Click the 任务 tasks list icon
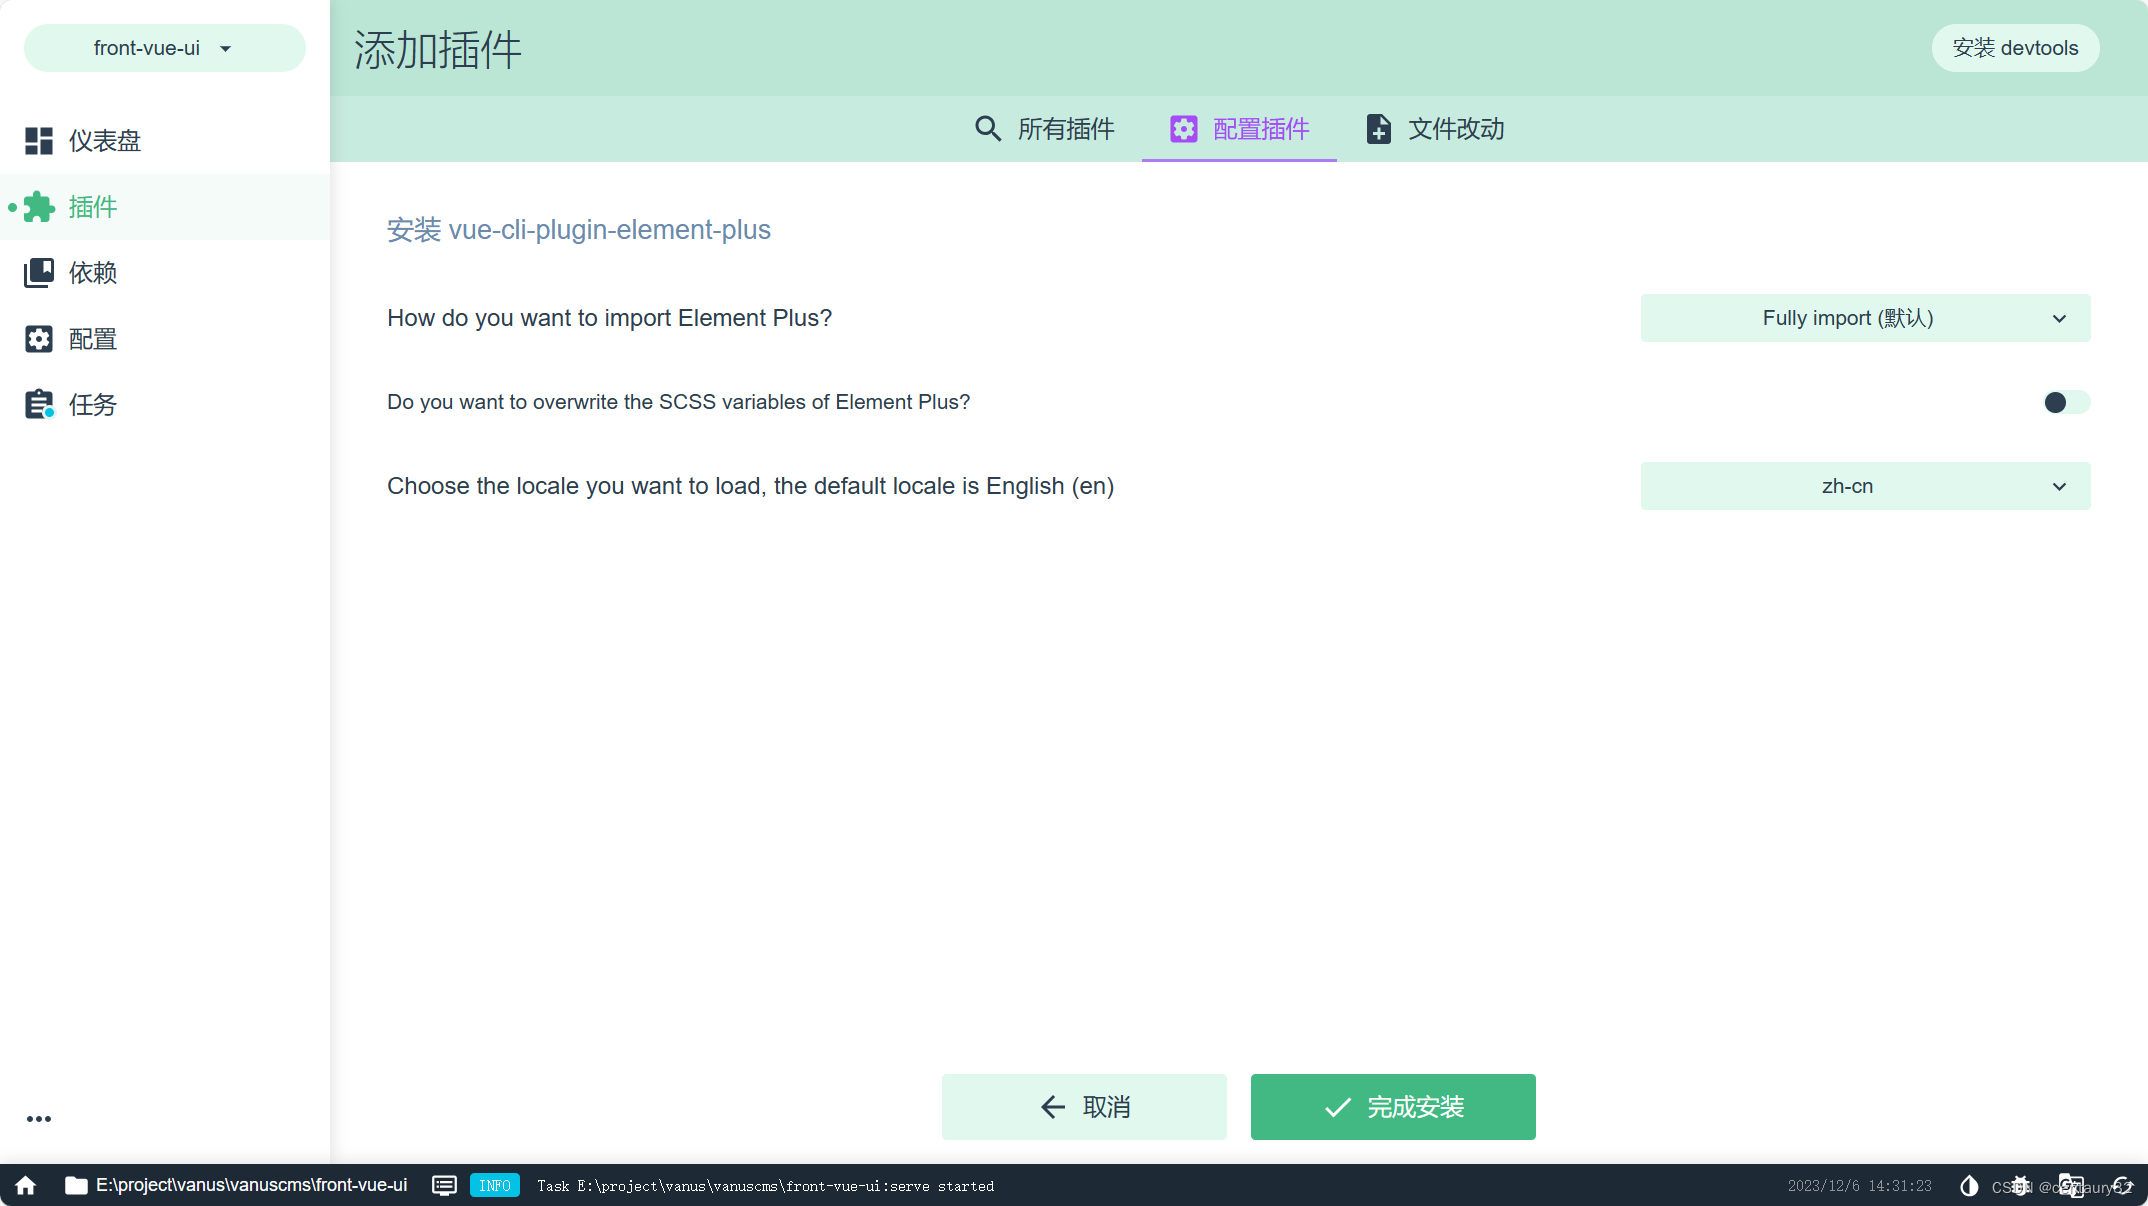2148x1206 pixels. click(40, 404)
